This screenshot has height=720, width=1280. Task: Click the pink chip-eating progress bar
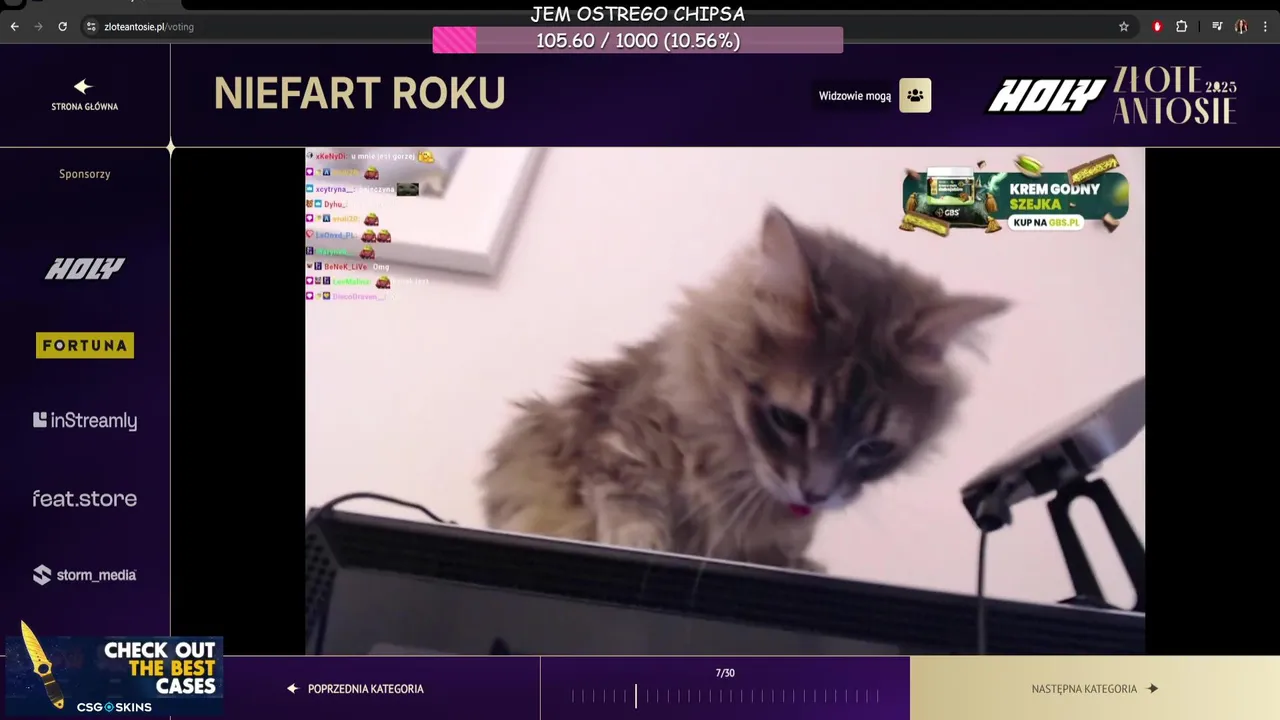pyautogui.click(x=638, y=40)
